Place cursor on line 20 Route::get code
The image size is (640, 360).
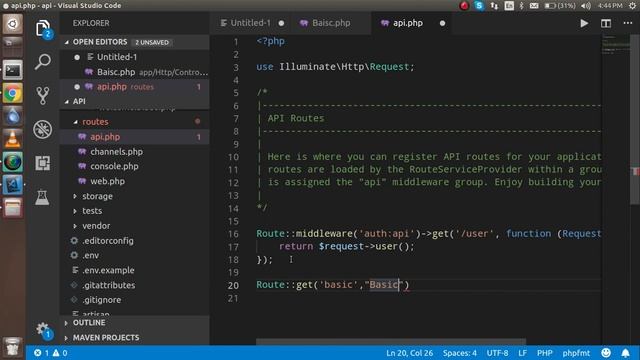point(332,285)
